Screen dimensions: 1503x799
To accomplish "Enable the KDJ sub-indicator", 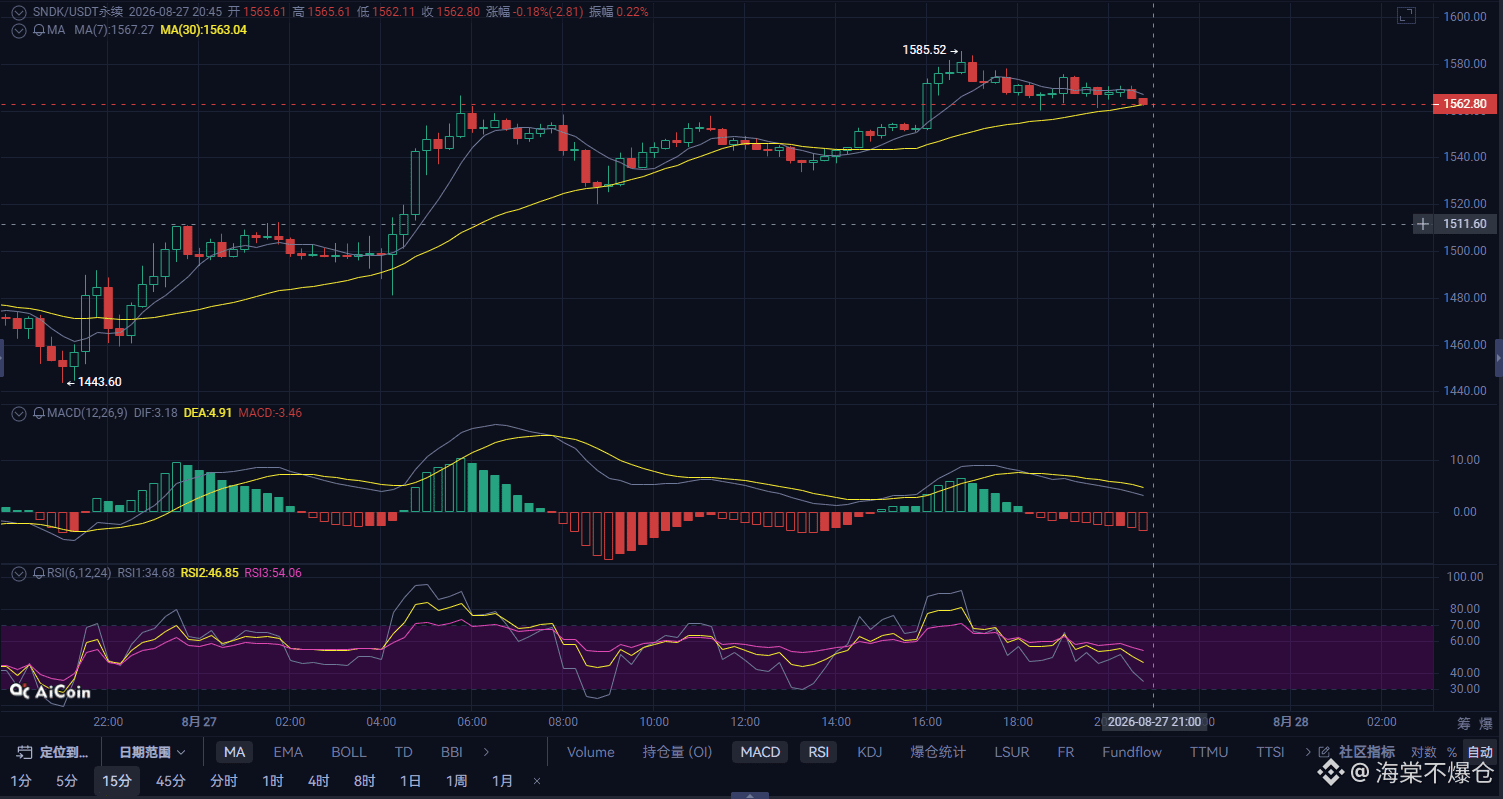I will (x=870, y=752).
